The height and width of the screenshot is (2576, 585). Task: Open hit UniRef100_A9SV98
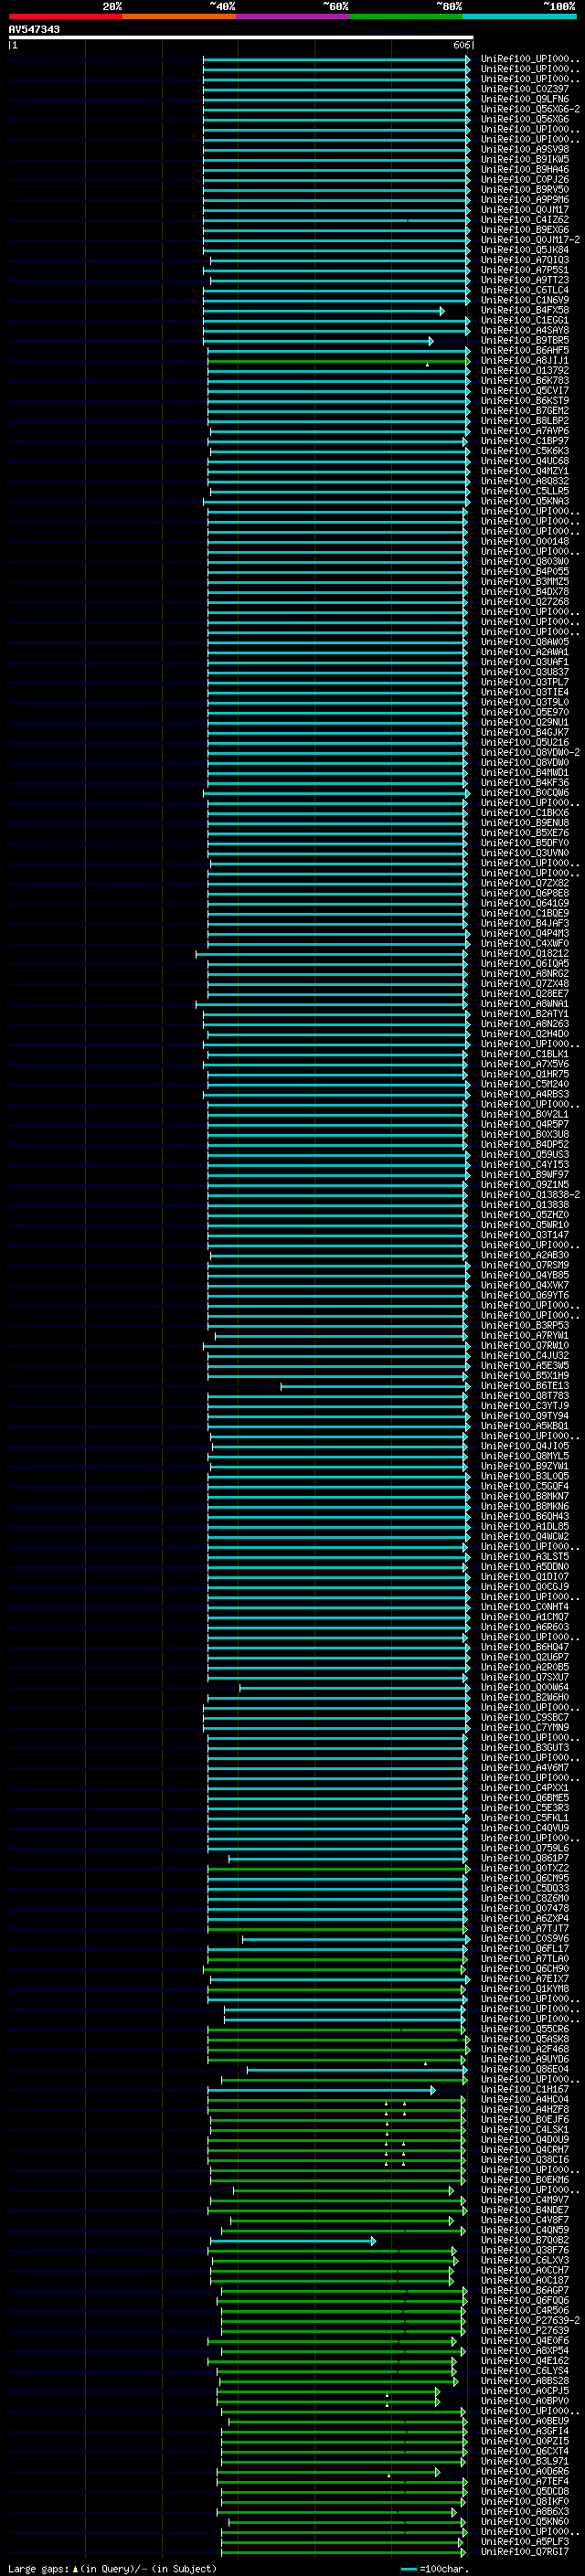click(x=525, y=149)
